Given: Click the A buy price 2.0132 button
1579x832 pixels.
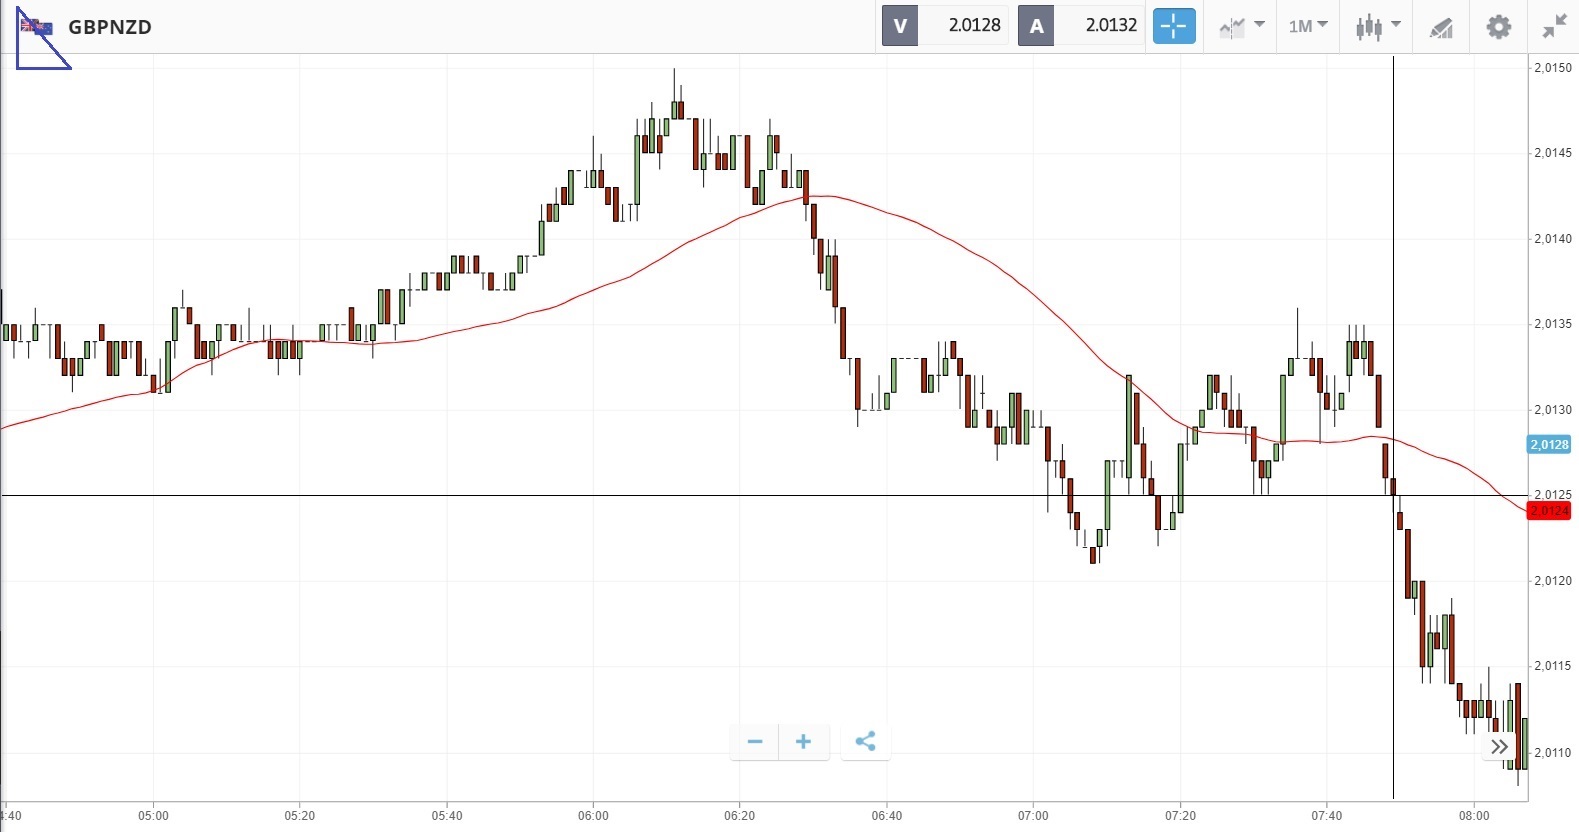Looking at the screenshot, I should tap(1081, 26).
